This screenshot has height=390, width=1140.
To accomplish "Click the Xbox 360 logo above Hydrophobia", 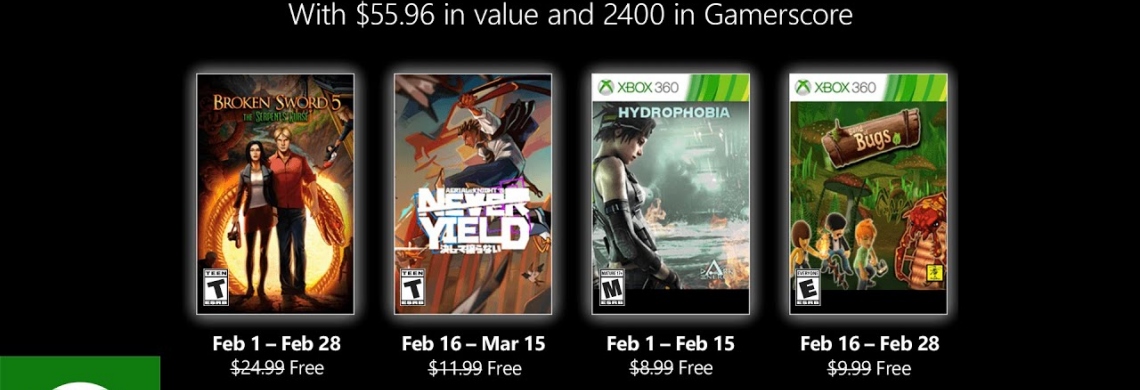I will (638, 87).
